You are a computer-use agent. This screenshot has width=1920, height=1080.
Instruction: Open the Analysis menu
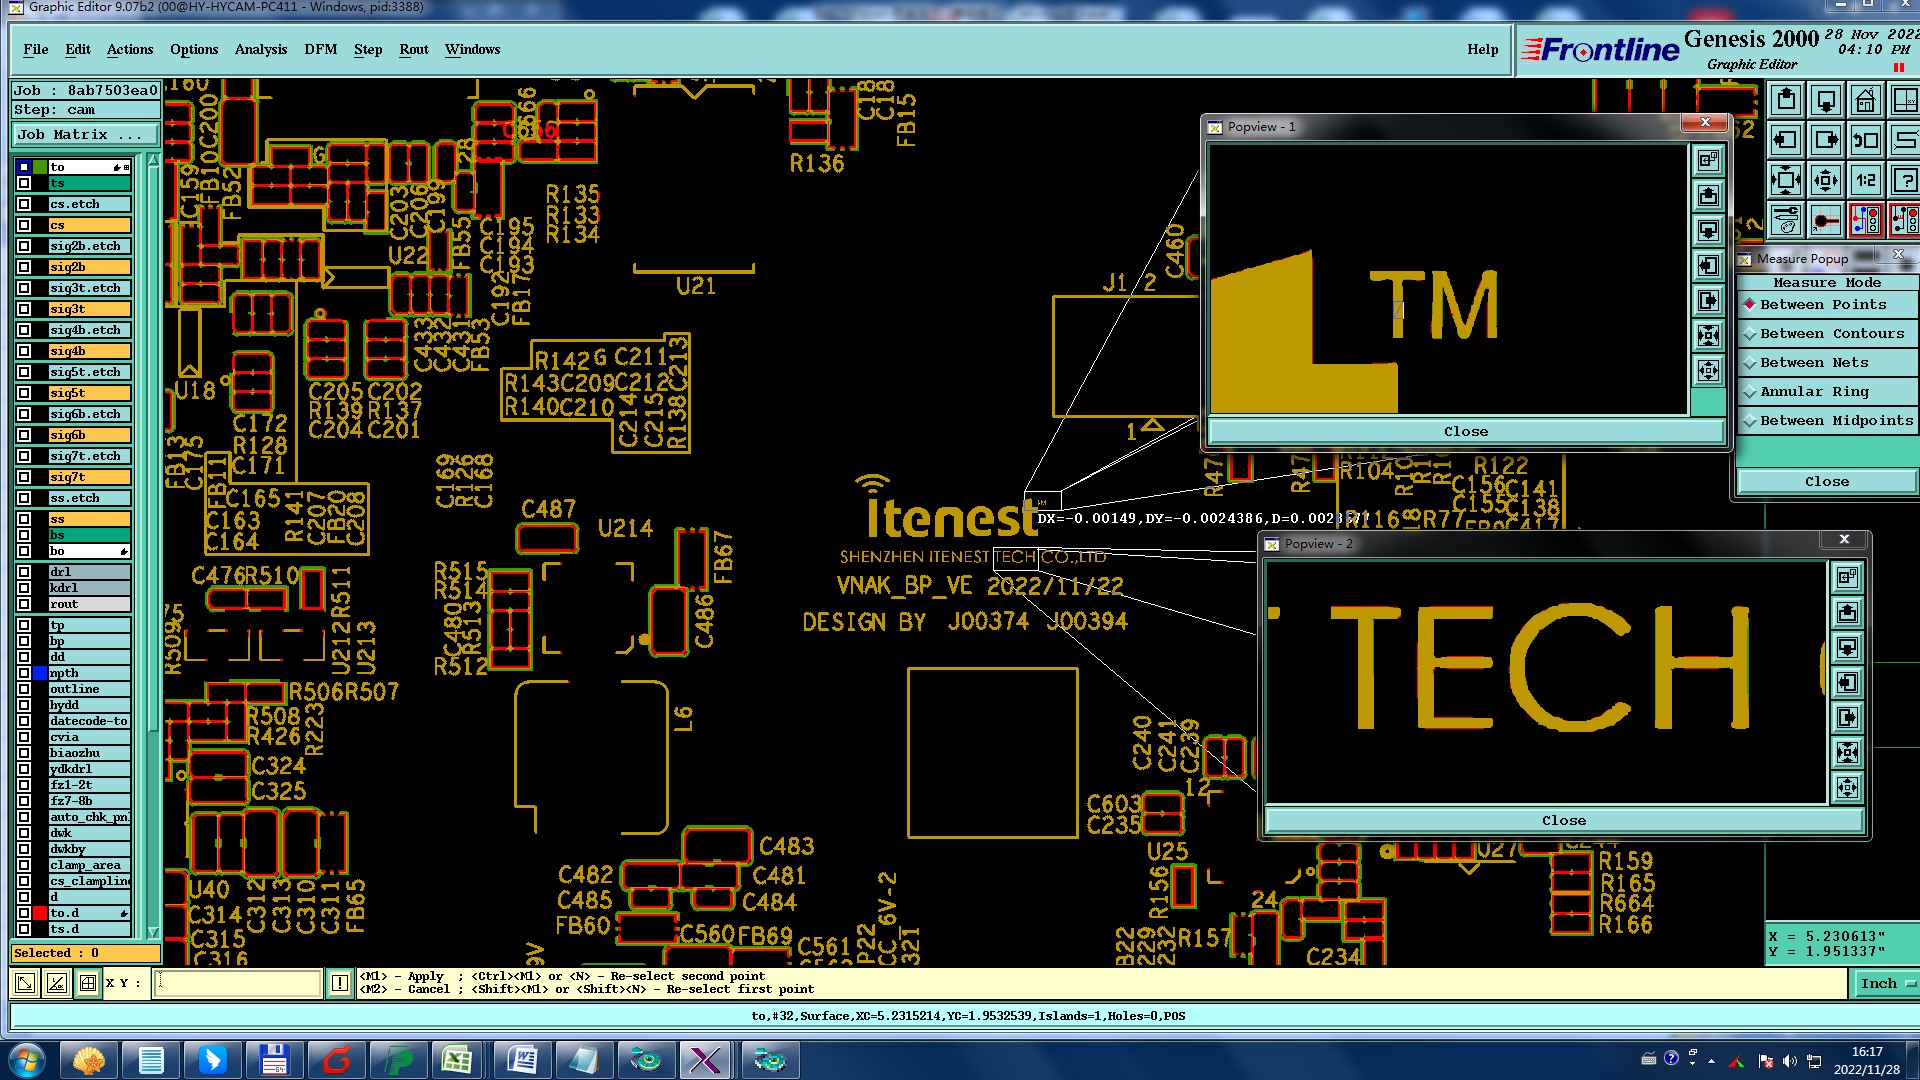(261, 50)
